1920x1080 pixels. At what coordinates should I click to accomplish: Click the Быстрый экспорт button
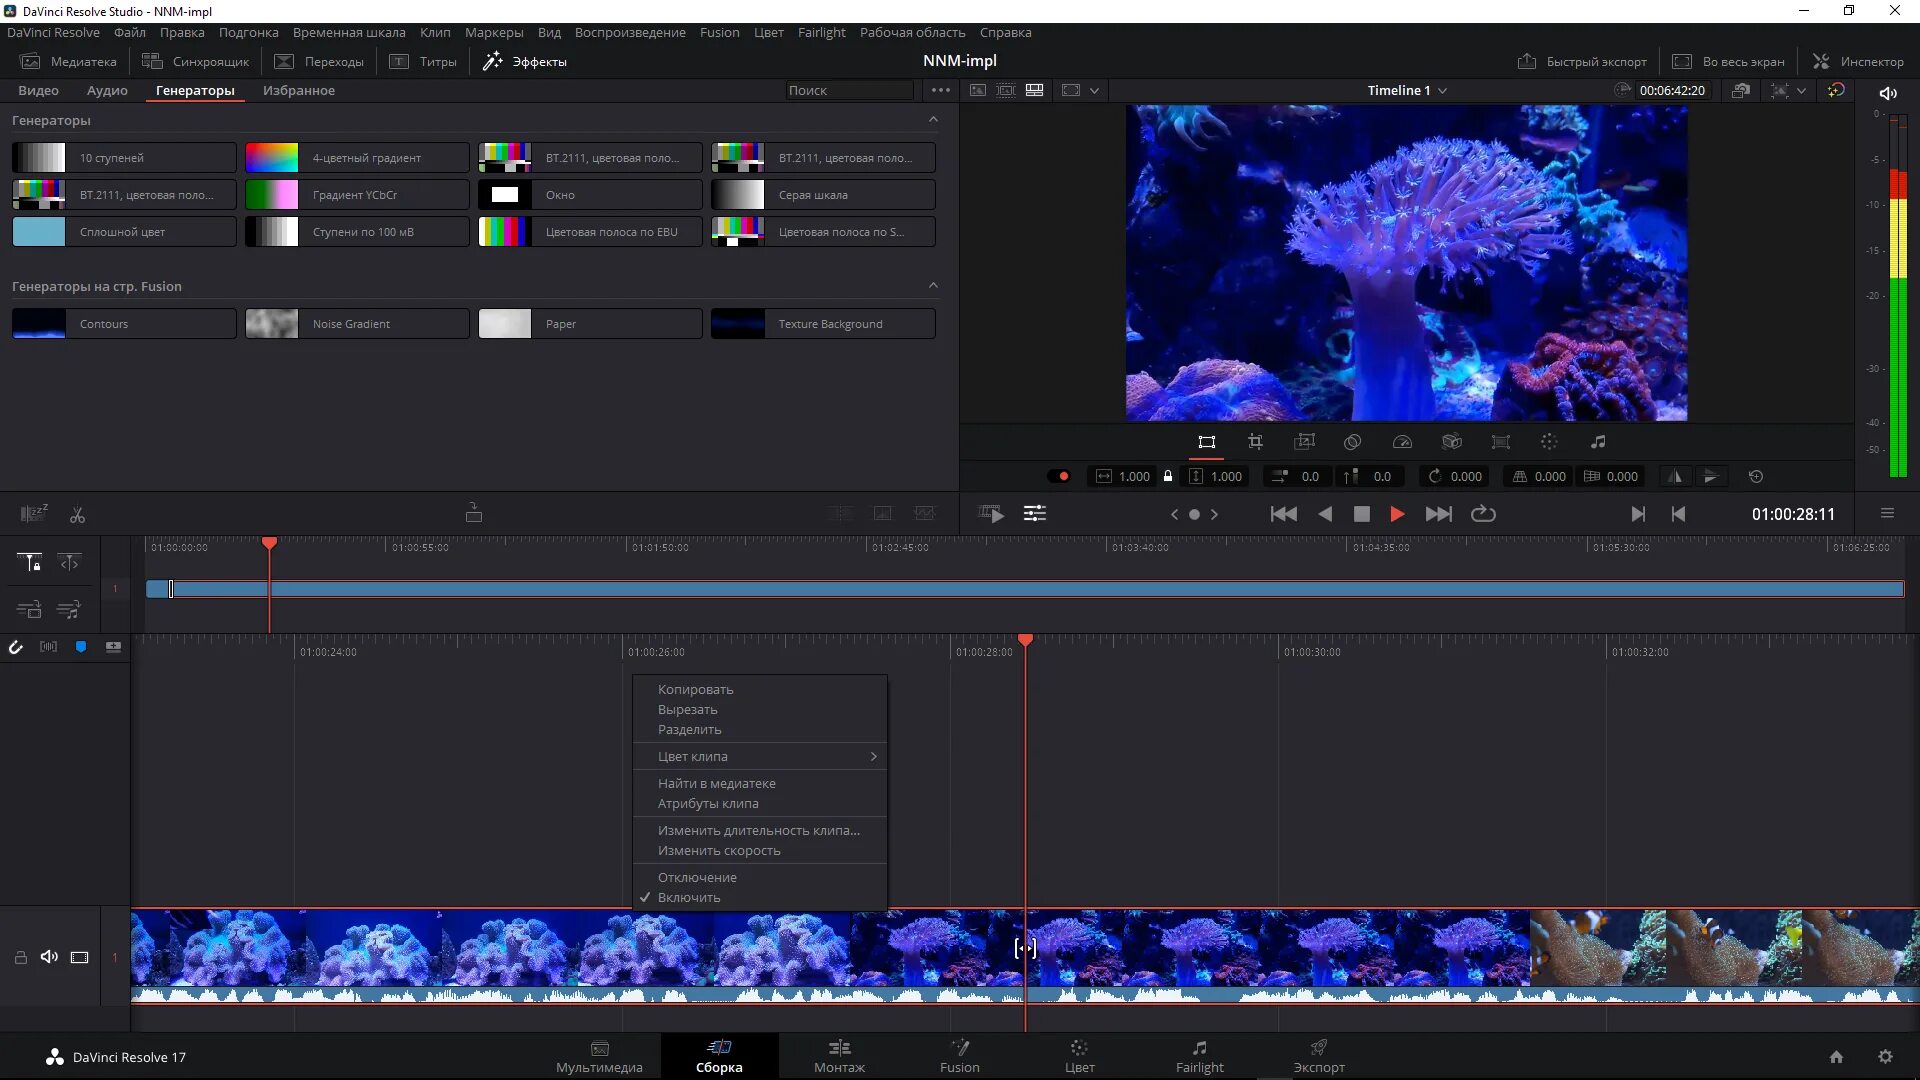[x=1582, y=61]
